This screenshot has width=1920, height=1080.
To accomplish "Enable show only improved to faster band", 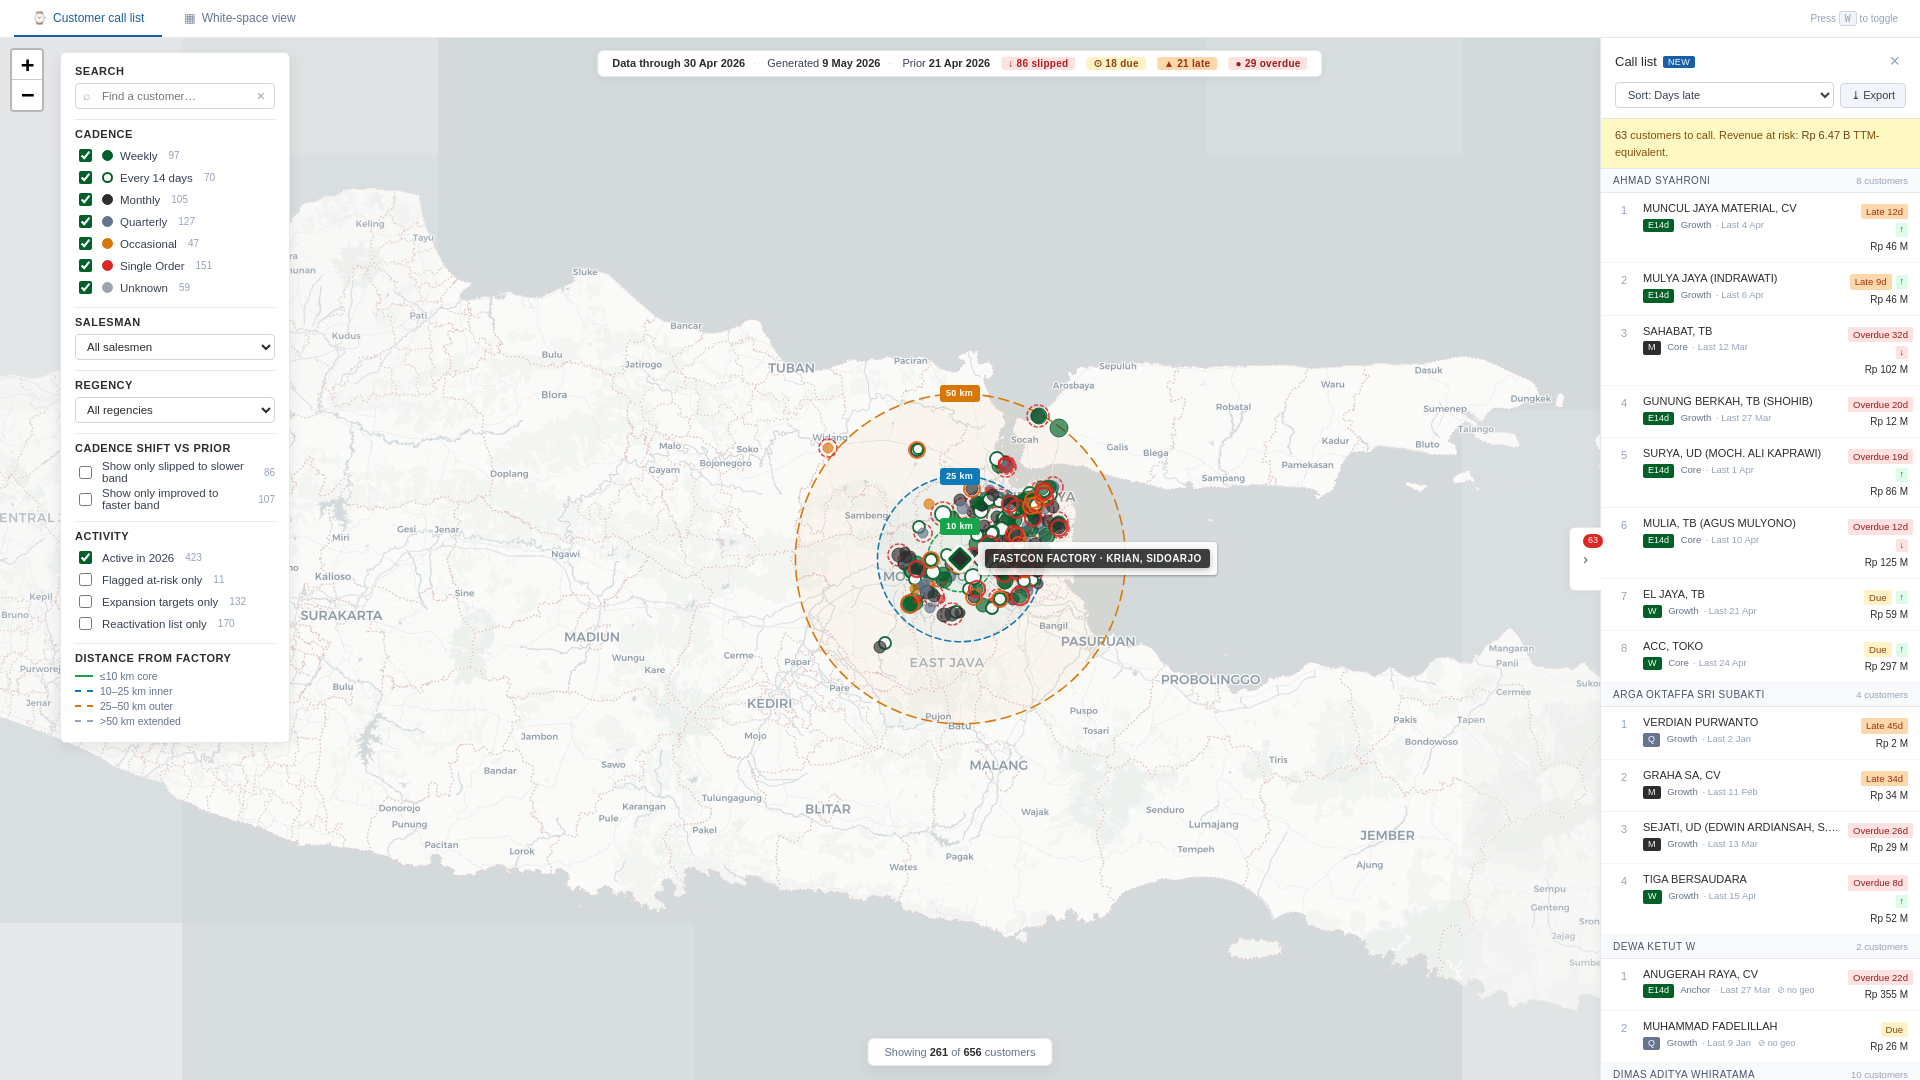I will click(85, 500).
